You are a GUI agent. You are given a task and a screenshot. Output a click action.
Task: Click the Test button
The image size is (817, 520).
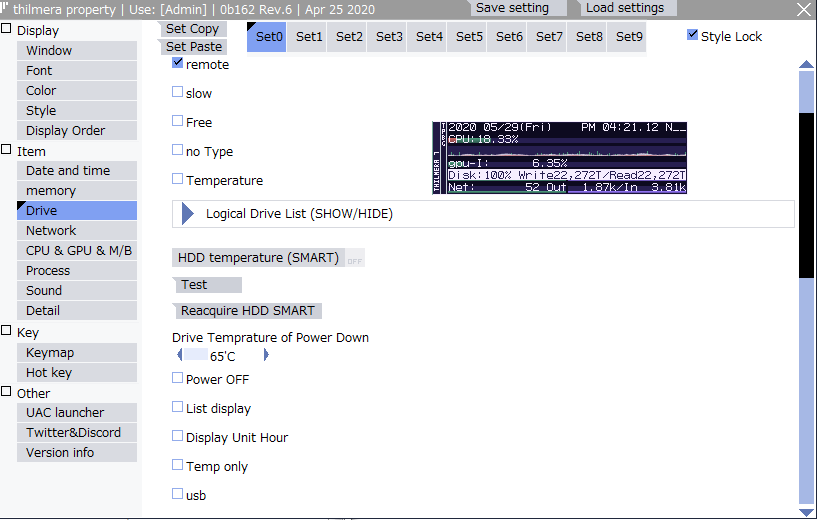click(207, 284)
